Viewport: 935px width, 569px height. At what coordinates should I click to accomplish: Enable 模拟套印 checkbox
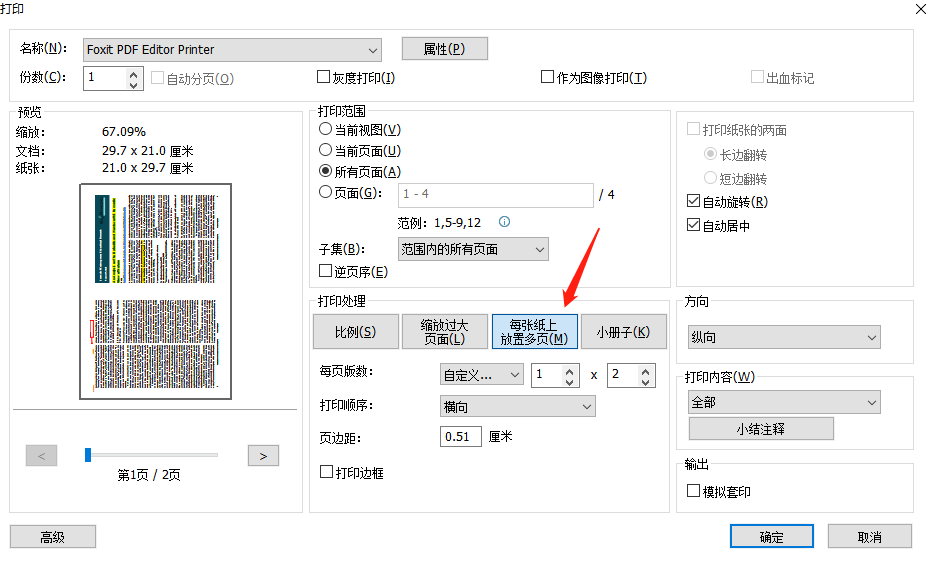pos(693,491)
